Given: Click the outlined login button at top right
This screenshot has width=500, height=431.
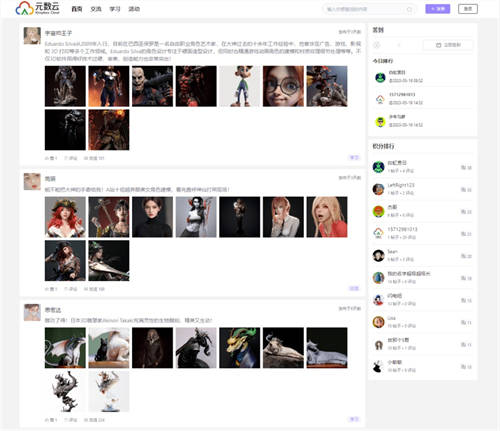Looking at the screenshot, I should (468, 9).
